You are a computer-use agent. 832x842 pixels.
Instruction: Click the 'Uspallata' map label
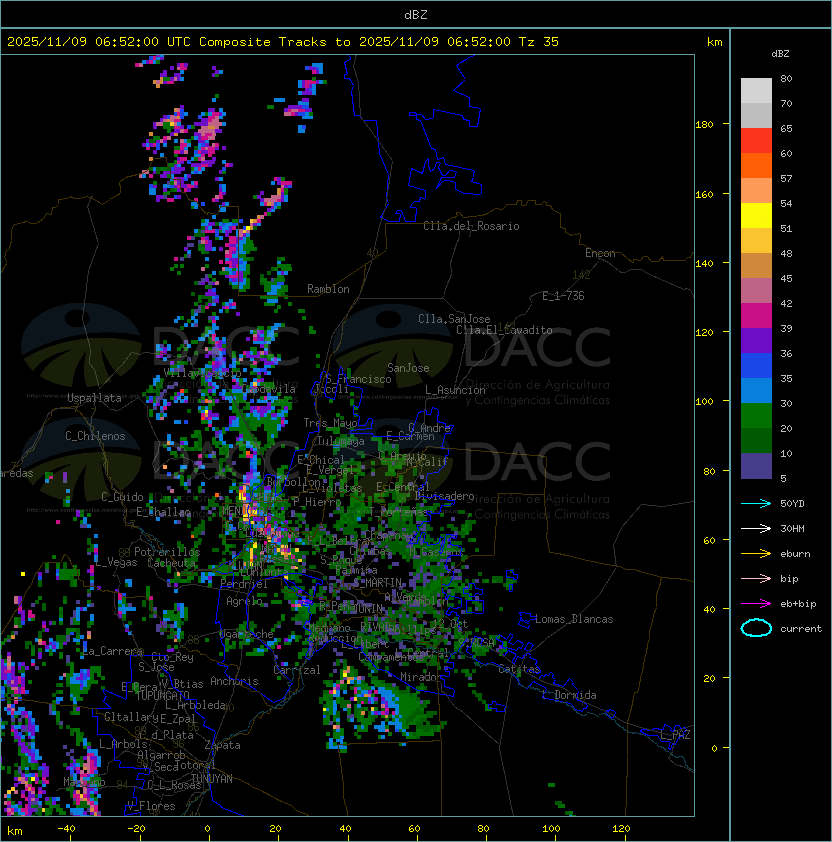[x=94, y=398]
